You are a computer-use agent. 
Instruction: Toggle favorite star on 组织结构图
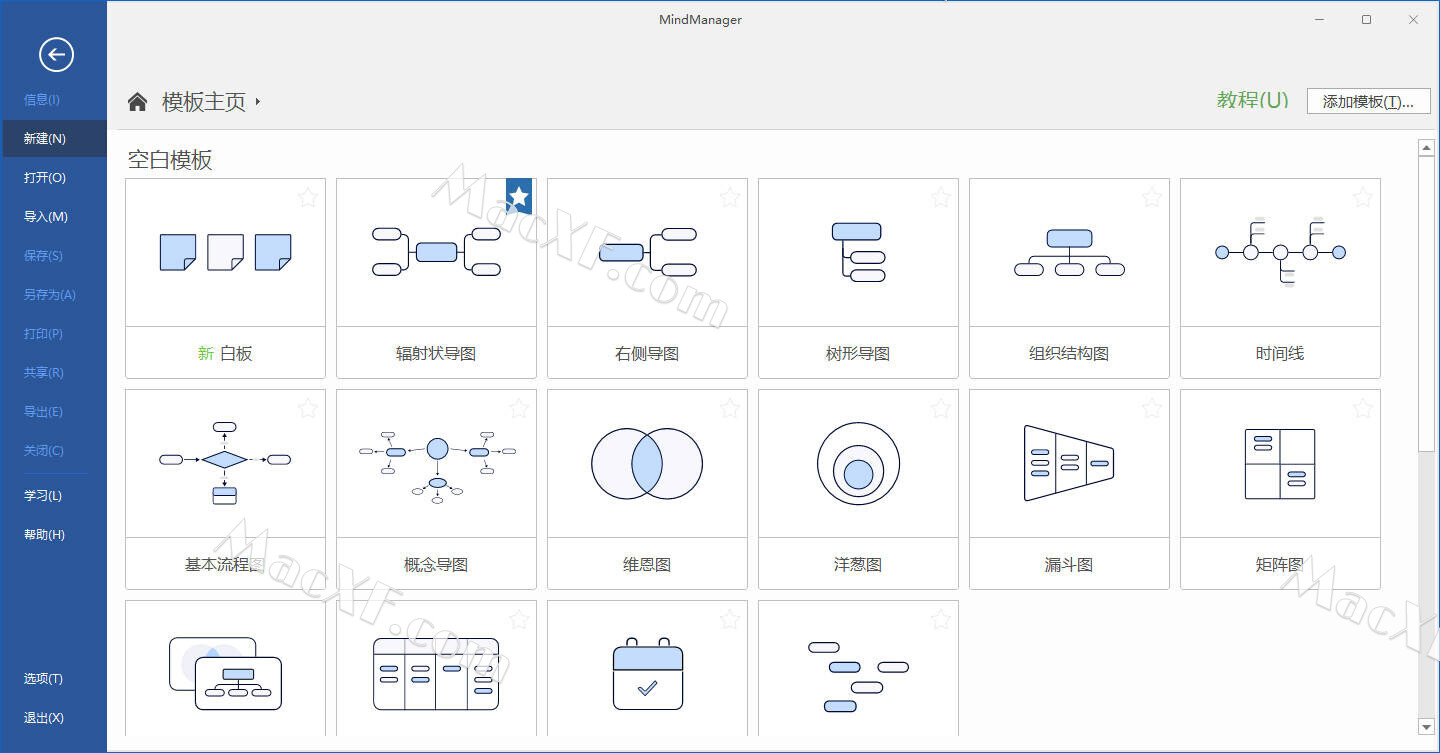point(1152,197)
